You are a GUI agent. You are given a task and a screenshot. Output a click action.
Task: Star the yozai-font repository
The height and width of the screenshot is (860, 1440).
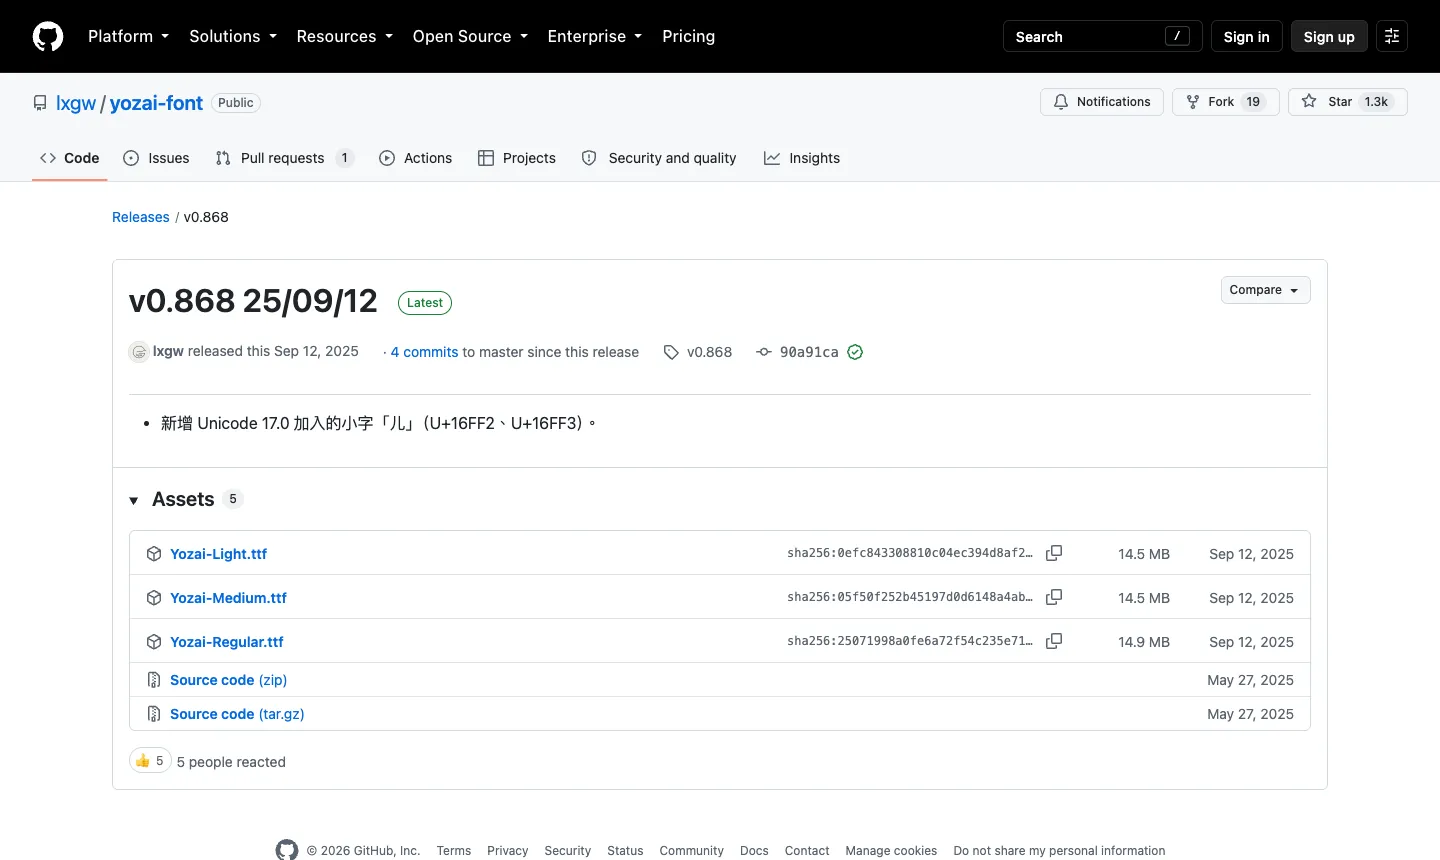click(1348, 102)
